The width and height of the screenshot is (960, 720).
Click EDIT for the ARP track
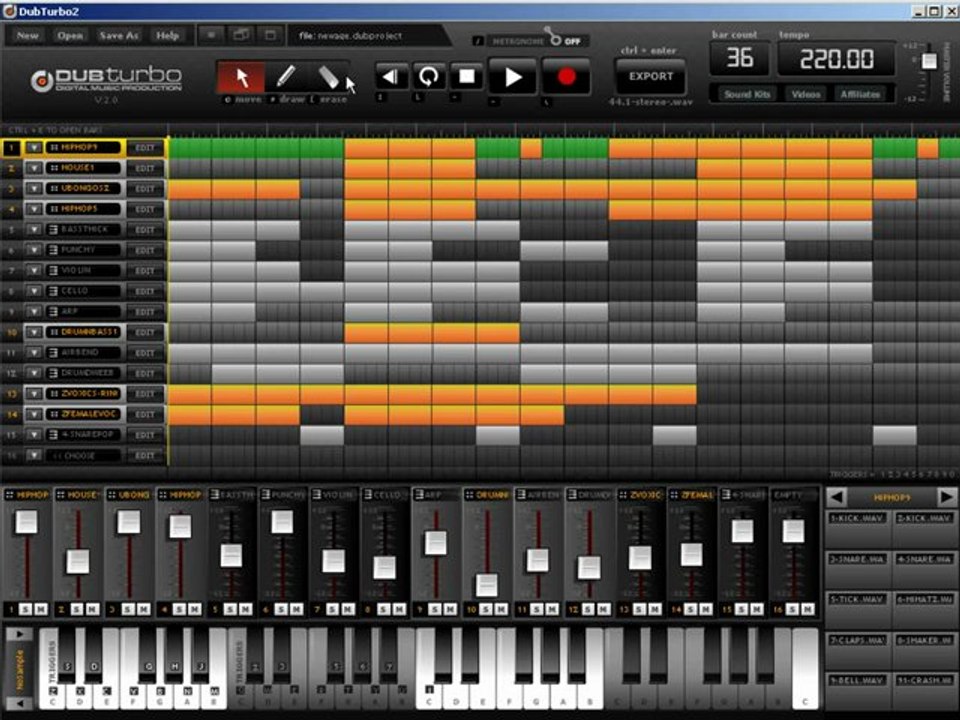(145, 312)
